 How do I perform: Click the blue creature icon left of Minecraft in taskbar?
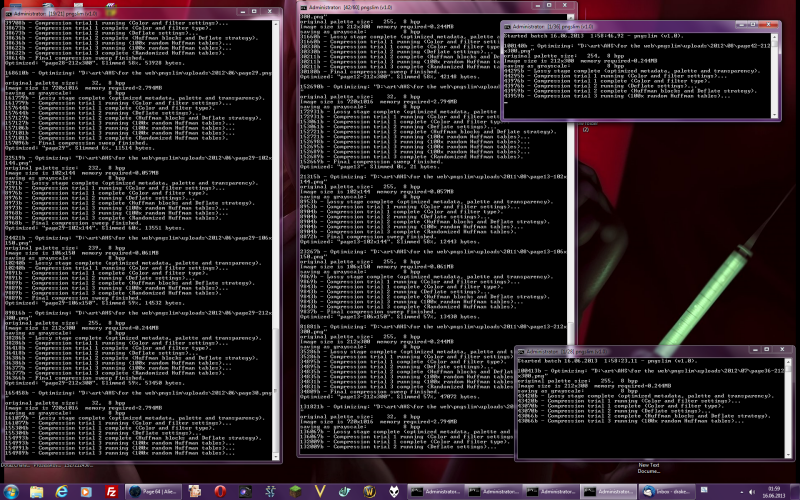[270, 492]
